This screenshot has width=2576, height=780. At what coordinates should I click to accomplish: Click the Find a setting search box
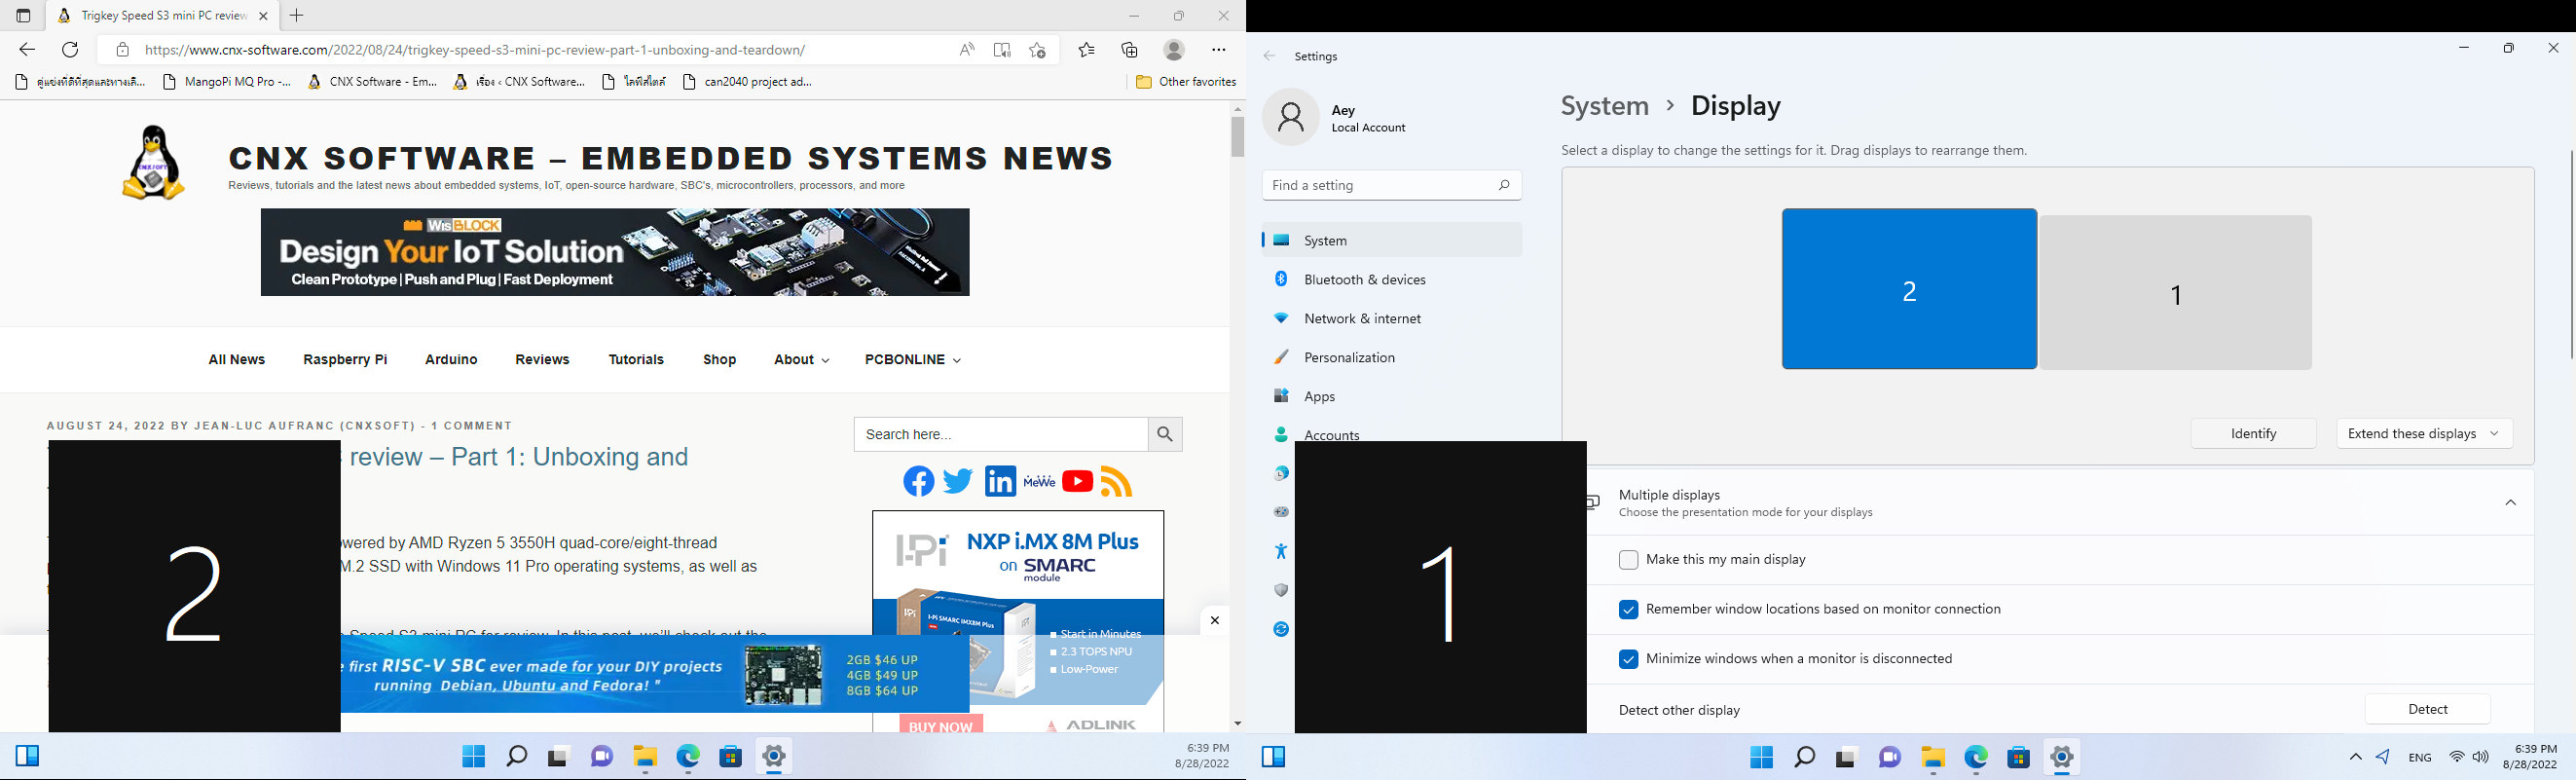pos(1392,185)
